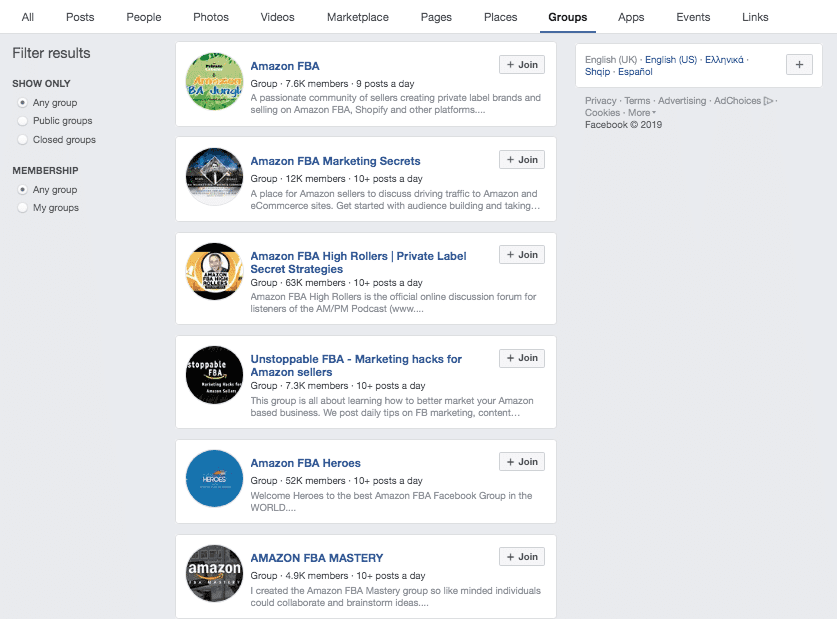The height and width of the screenshot is (619, 837).
Task: Click the 7.6K members text
Action: 317,84
